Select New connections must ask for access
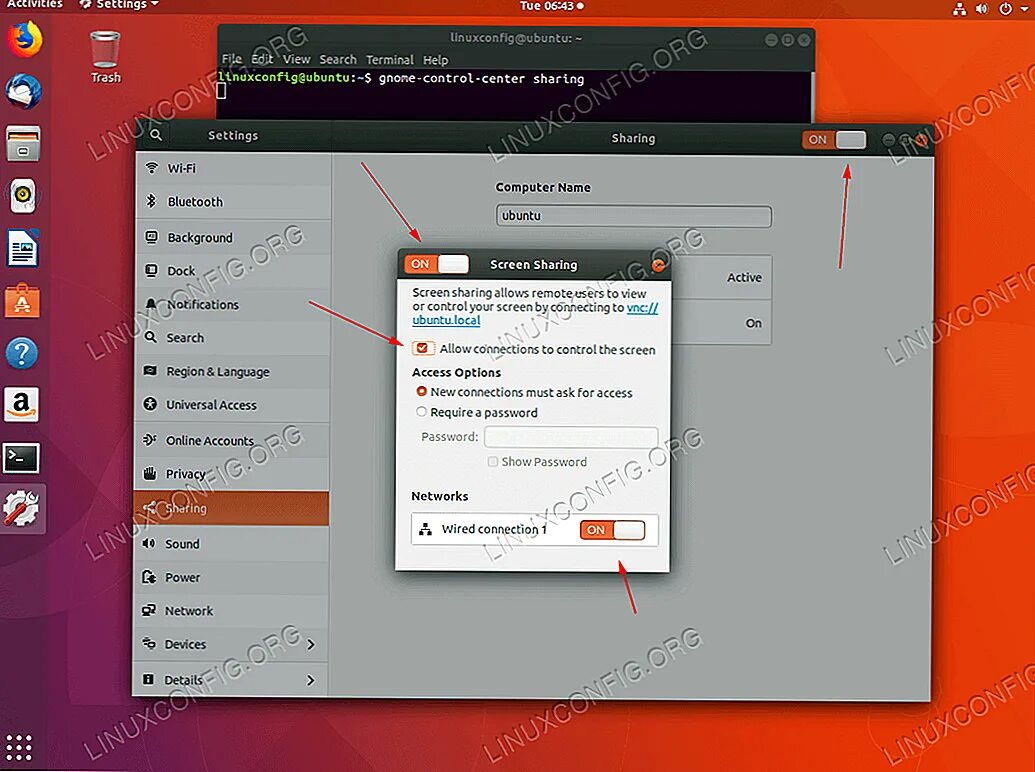Screen dimensions: 1035x772 421,392
